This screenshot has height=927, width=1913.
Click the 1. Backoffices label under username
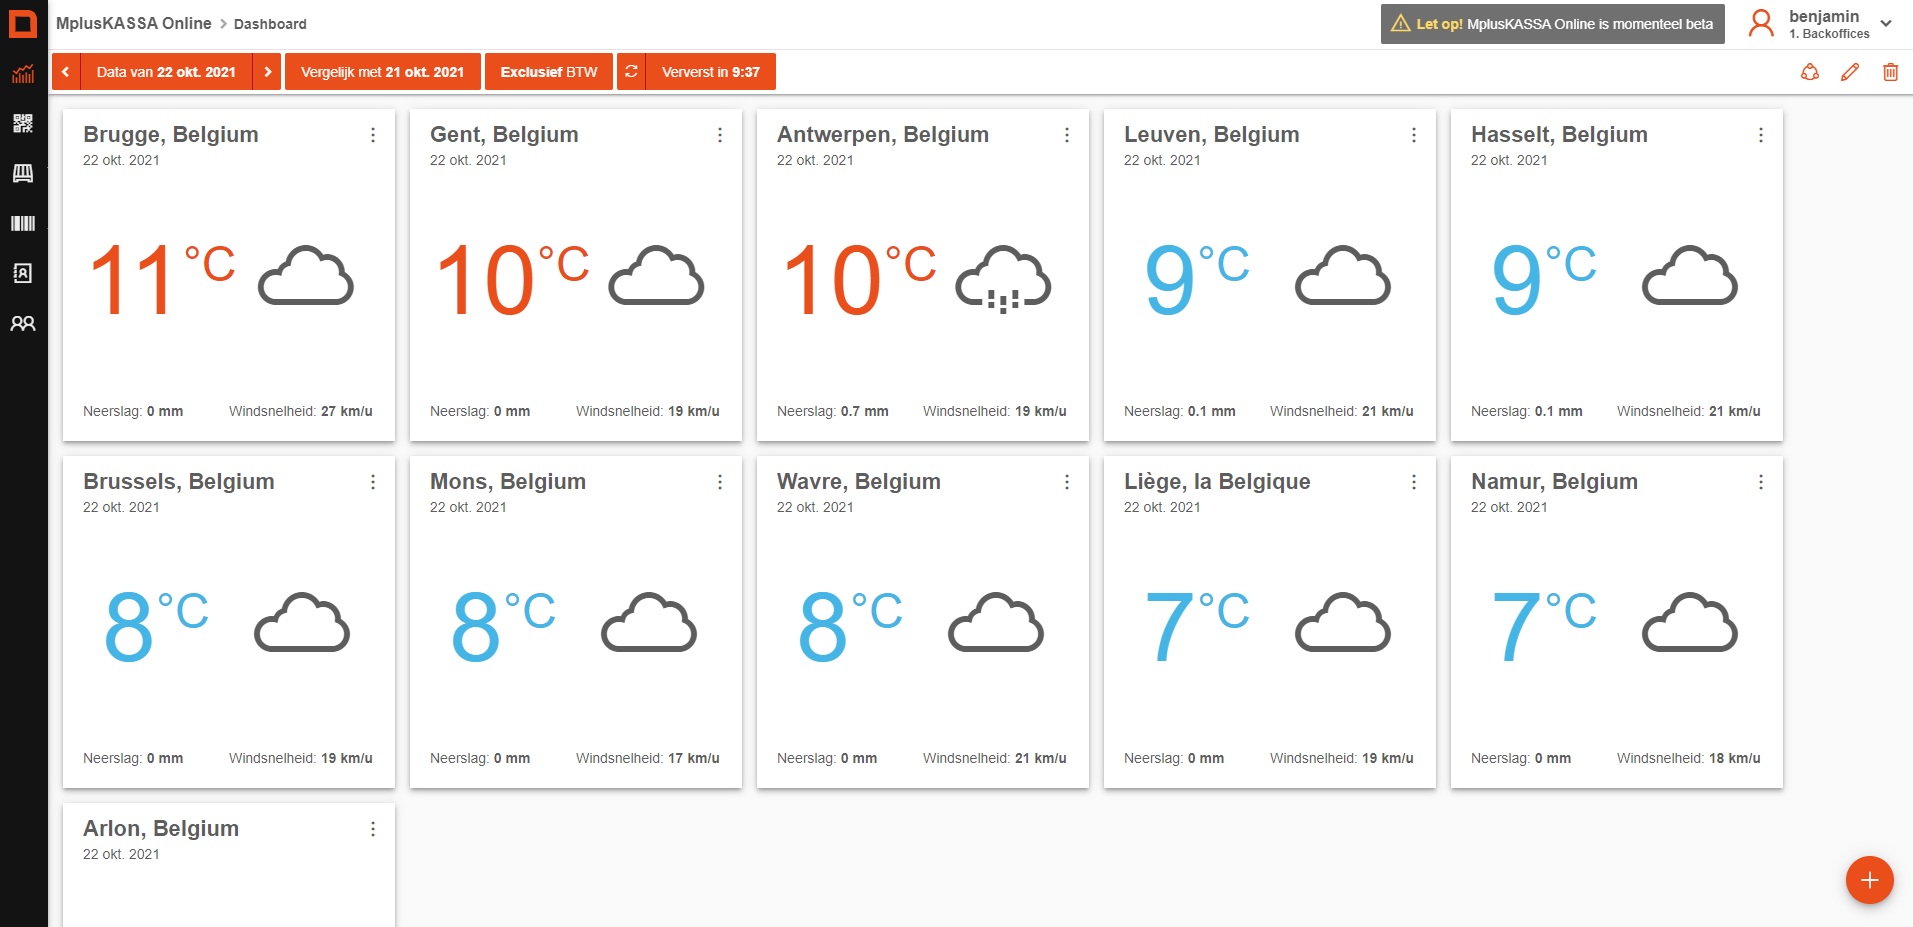coord(1829,34)
